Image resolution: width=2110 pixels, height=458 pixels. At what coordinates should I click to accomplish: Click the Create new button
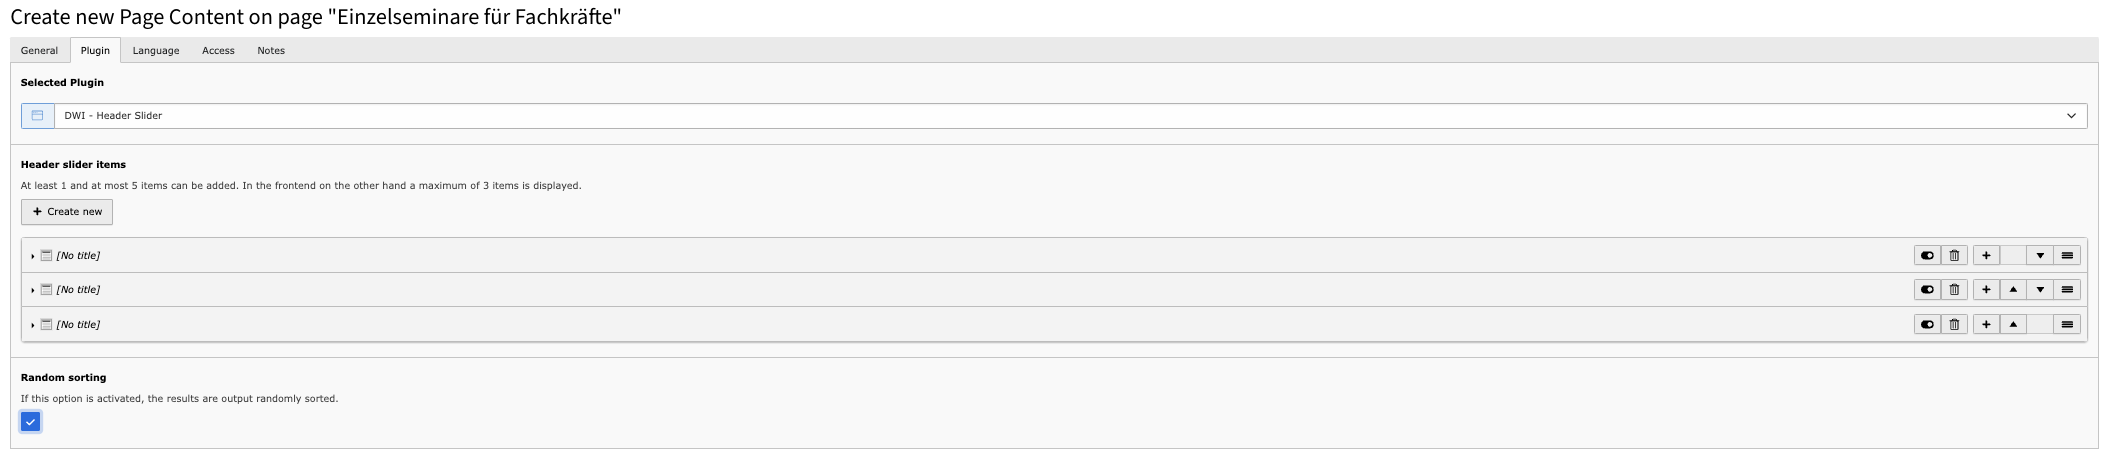pyautogui.click(x=67, y=212)
